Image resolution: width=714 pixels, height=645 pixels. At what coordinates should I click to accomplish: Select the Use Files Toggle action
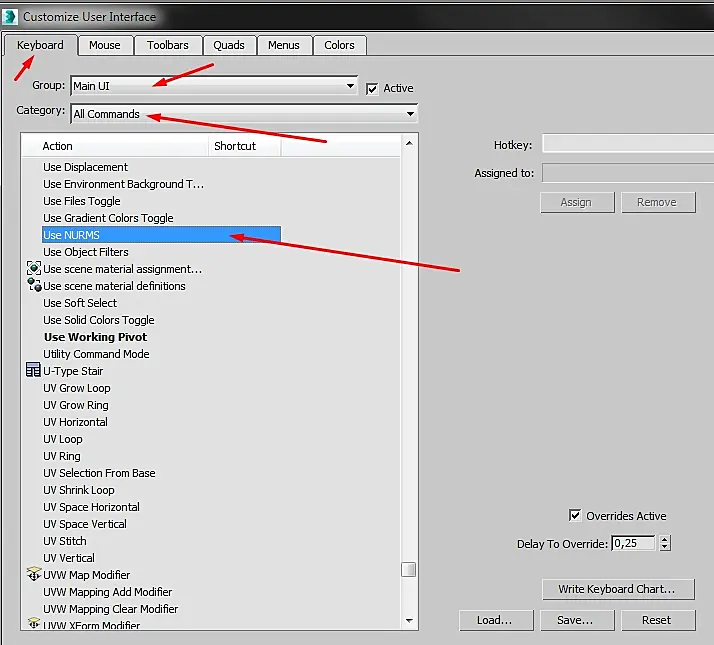[82, 201]
